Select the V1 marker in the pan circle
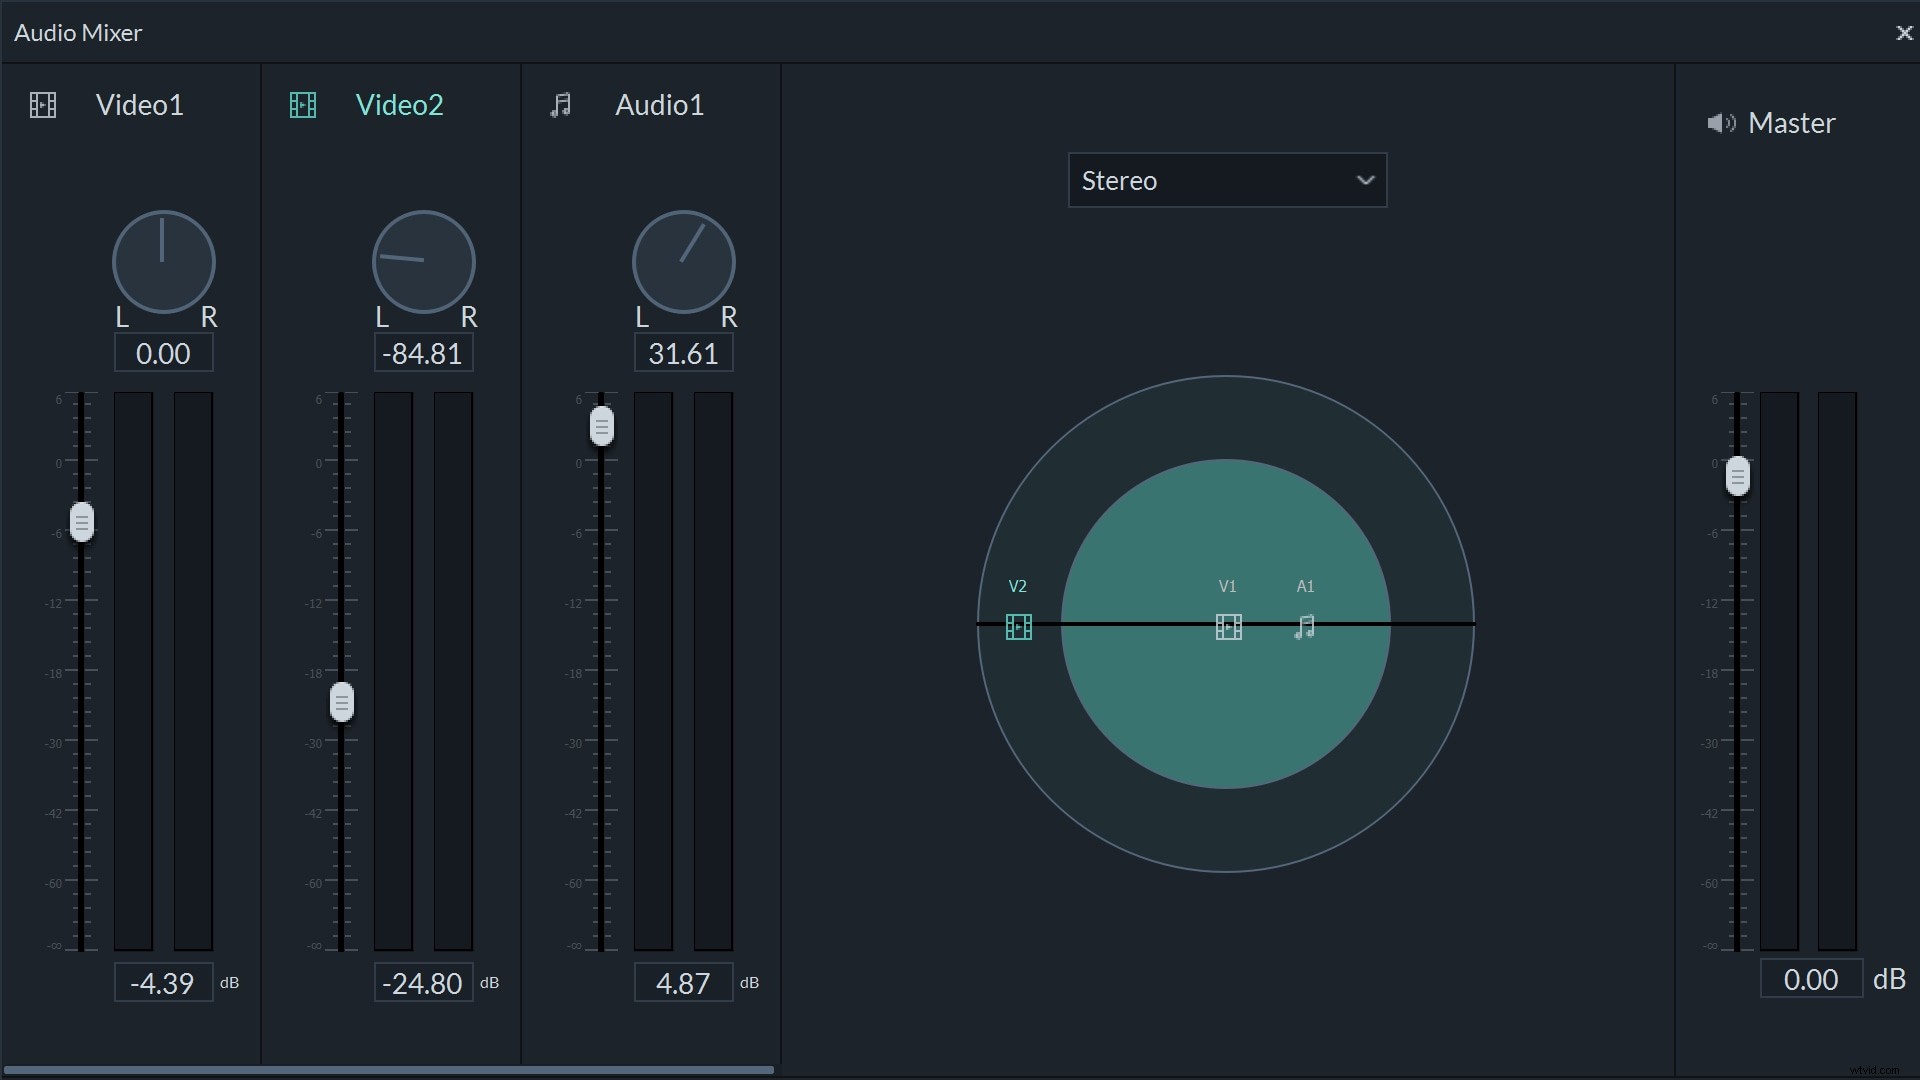Viewport: 1920px width, 1080px height. click(1228, 627)
